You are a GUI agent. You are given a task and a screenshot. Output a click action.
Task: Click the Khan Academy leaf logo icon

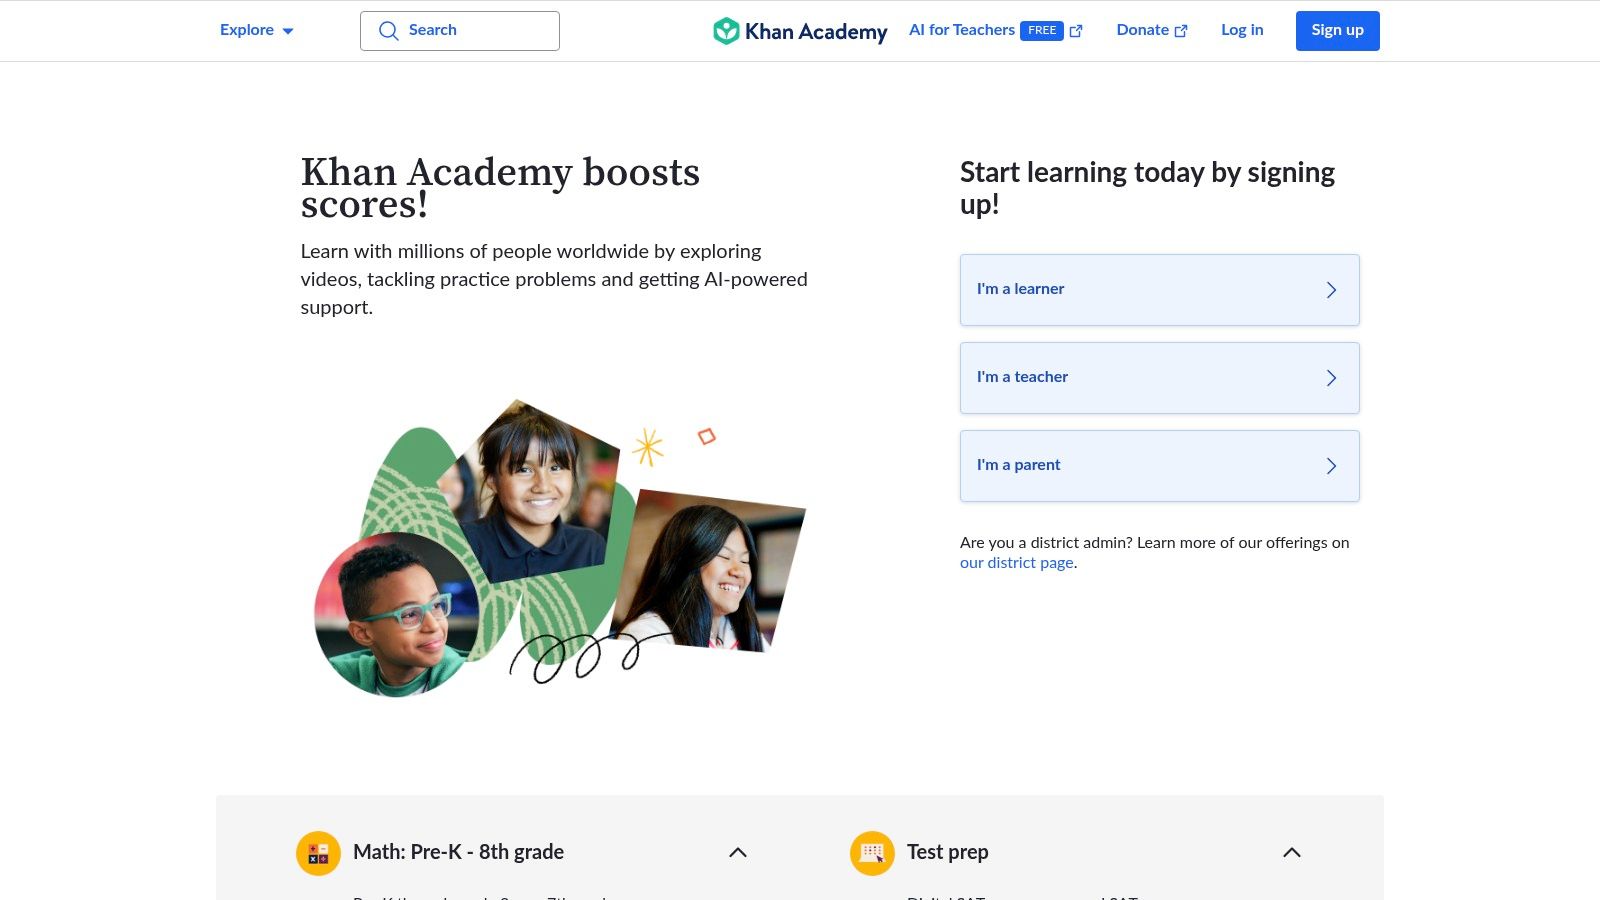[726, 31]
